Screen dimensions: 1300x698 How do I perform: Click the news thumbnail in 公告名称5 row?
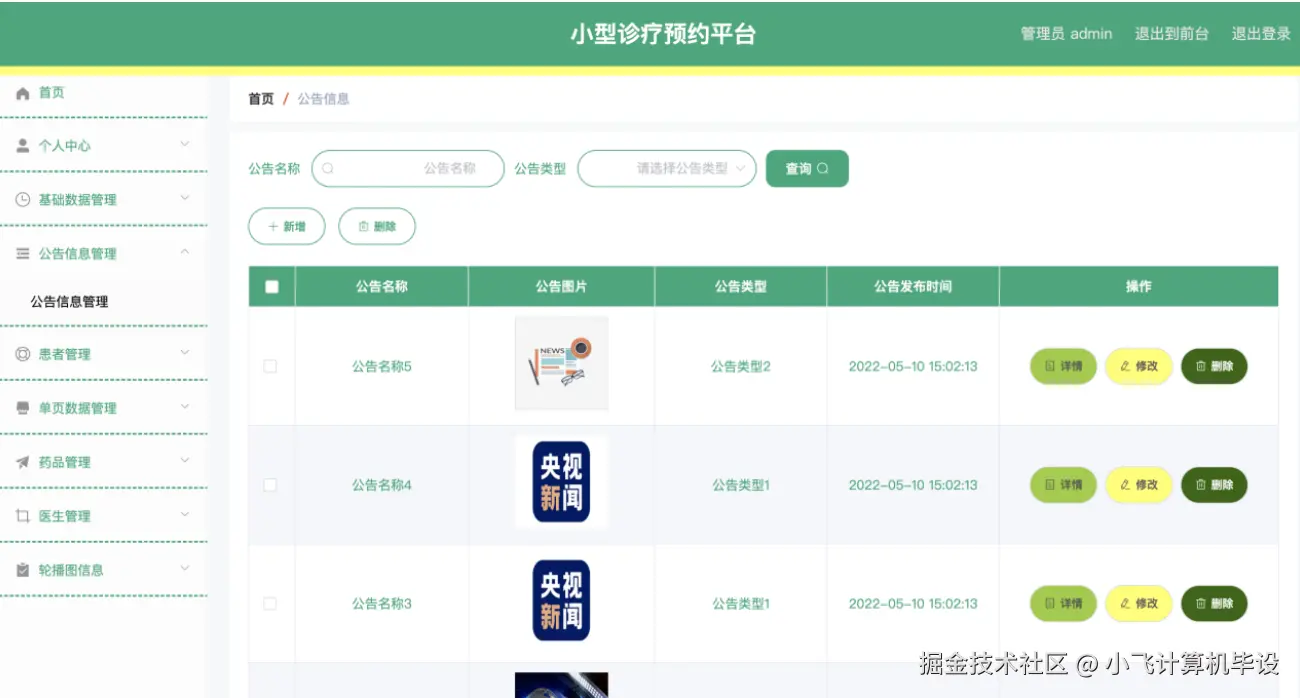click(x=561, y=363)
